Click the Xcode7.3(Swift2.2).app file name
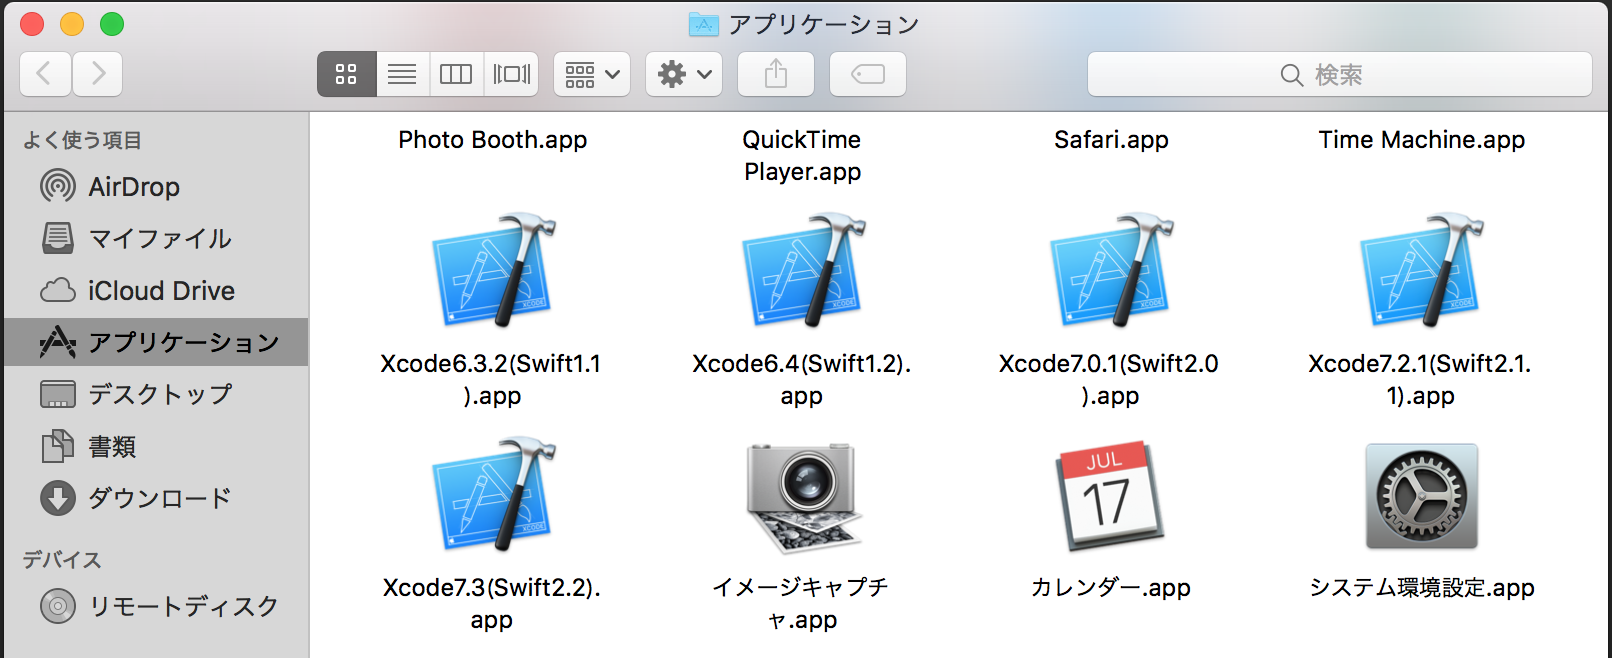The width and height of the screenshot is (1612, 658). point(492,603)
